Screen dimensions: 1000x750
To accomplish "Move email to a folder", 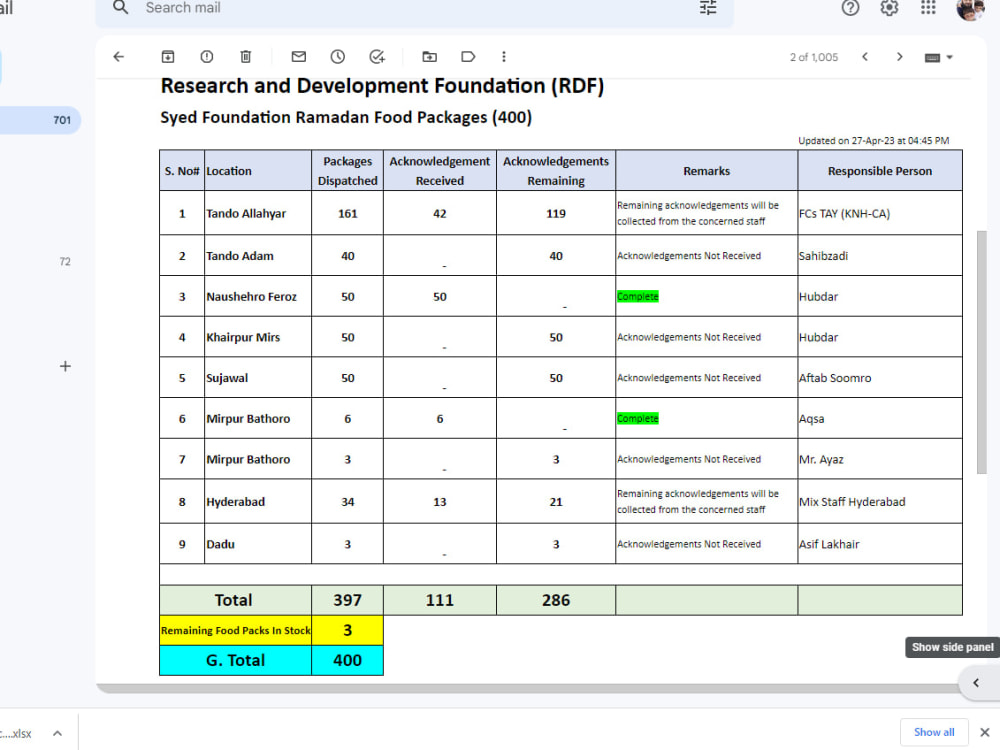I will [x=430, y=57].
